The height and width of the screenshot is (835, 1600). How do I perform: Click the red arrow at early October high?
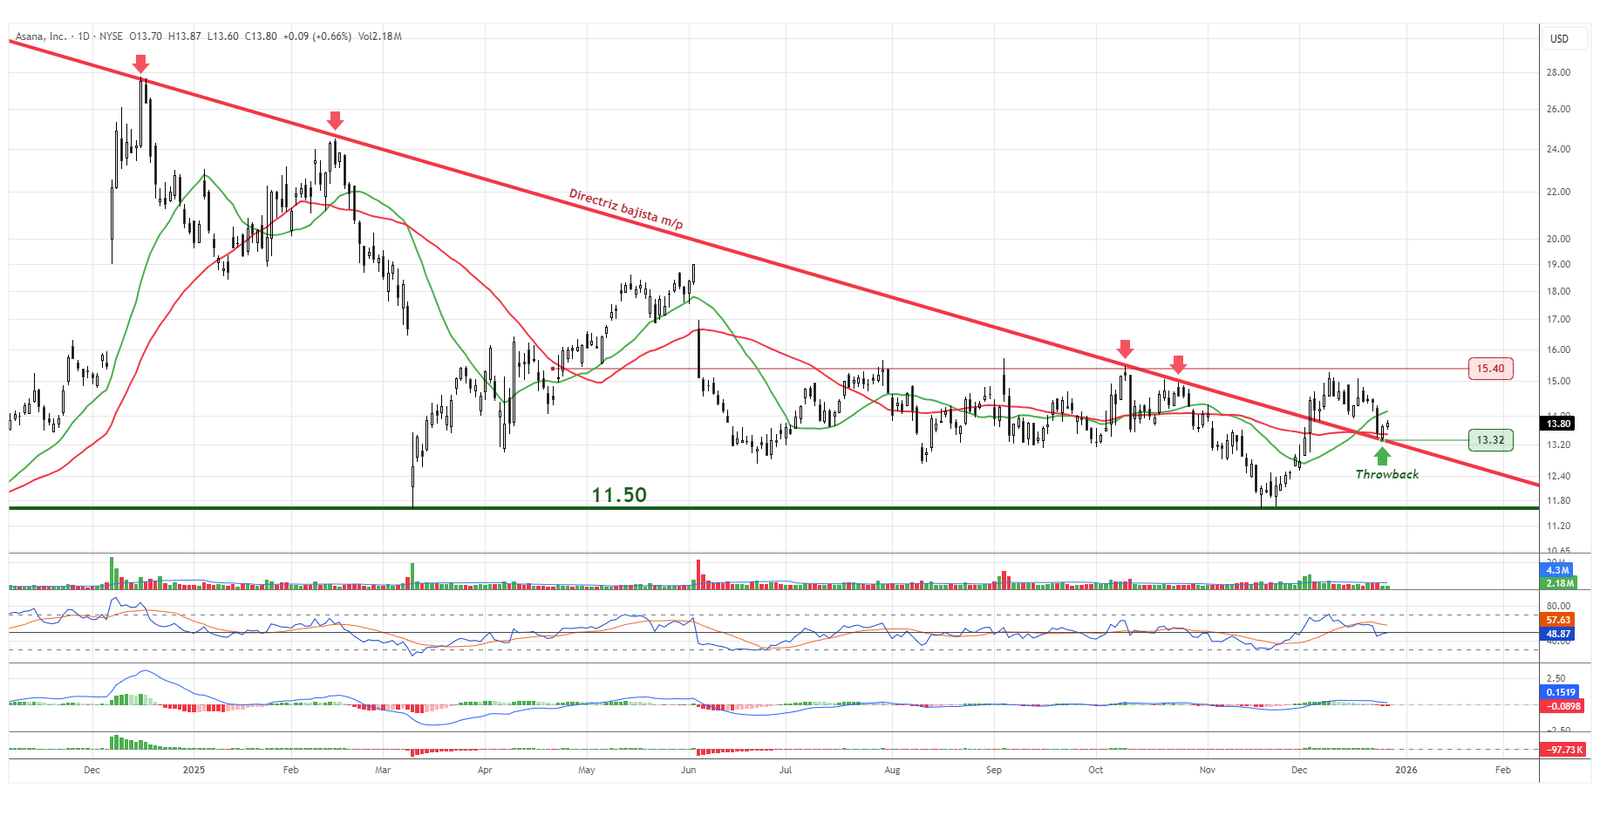[1125, 349]
